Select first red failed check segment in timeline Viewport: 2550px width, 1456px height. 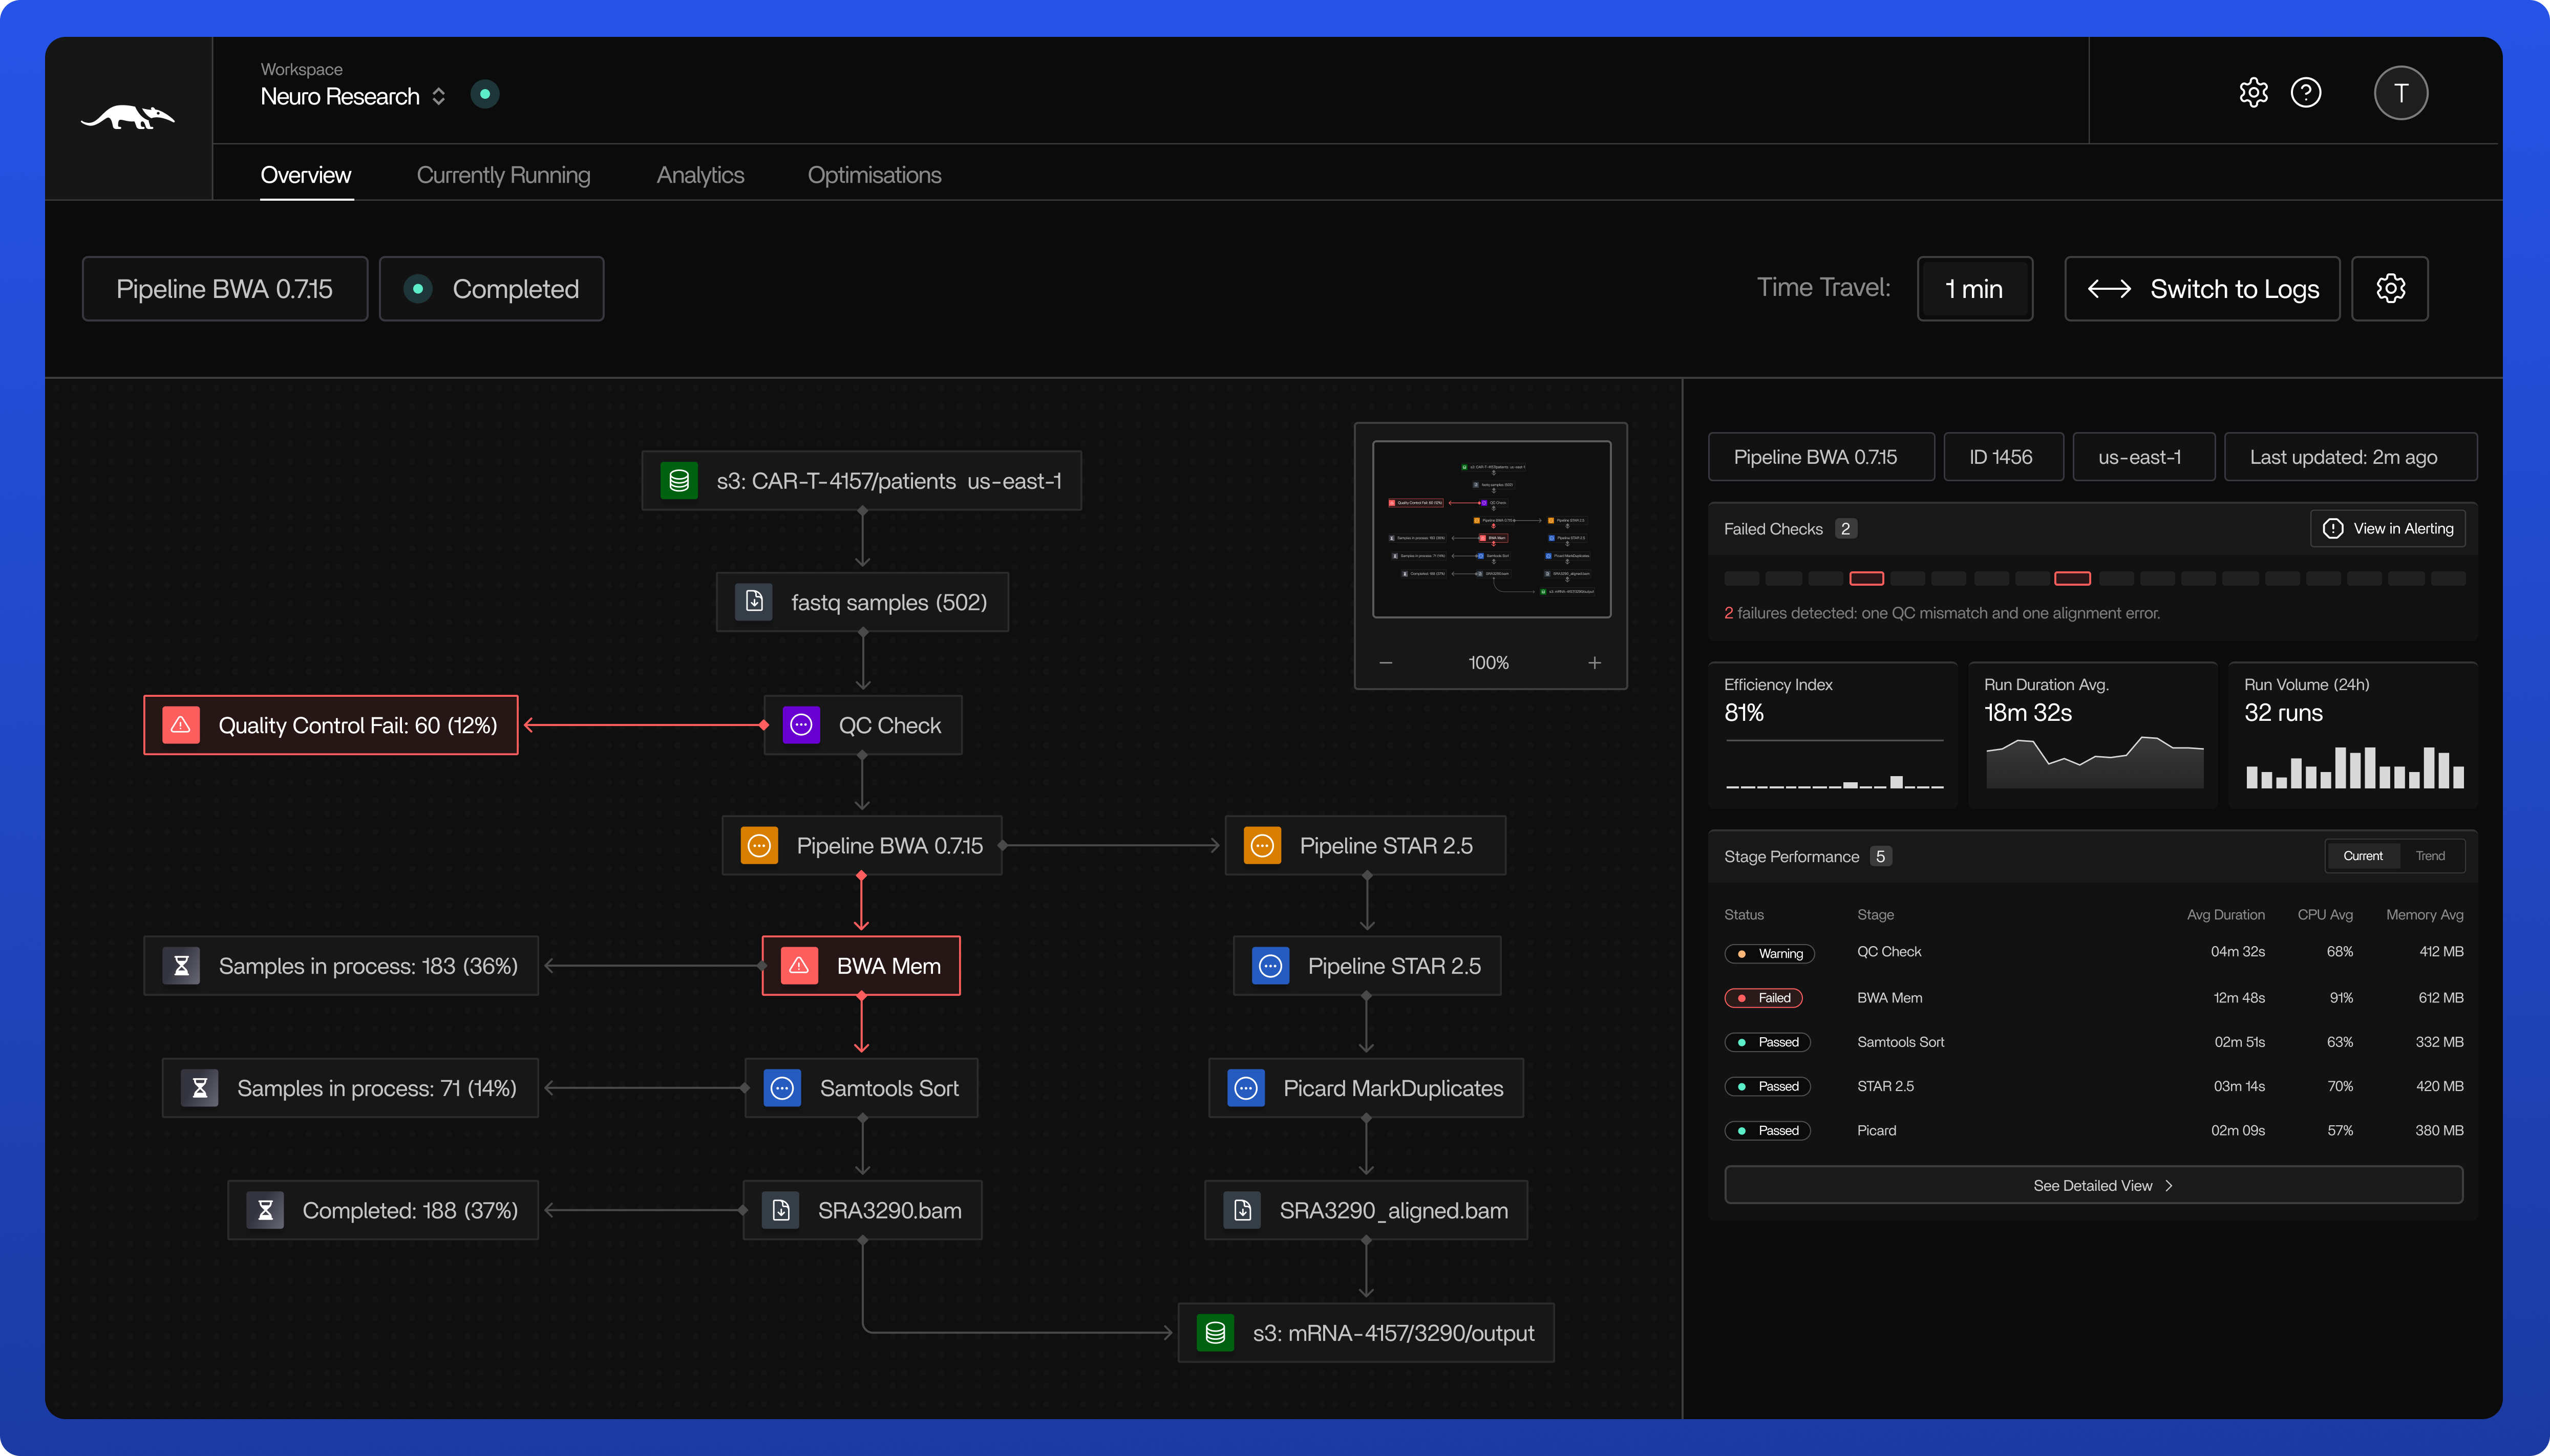[x=1867, y=578]
